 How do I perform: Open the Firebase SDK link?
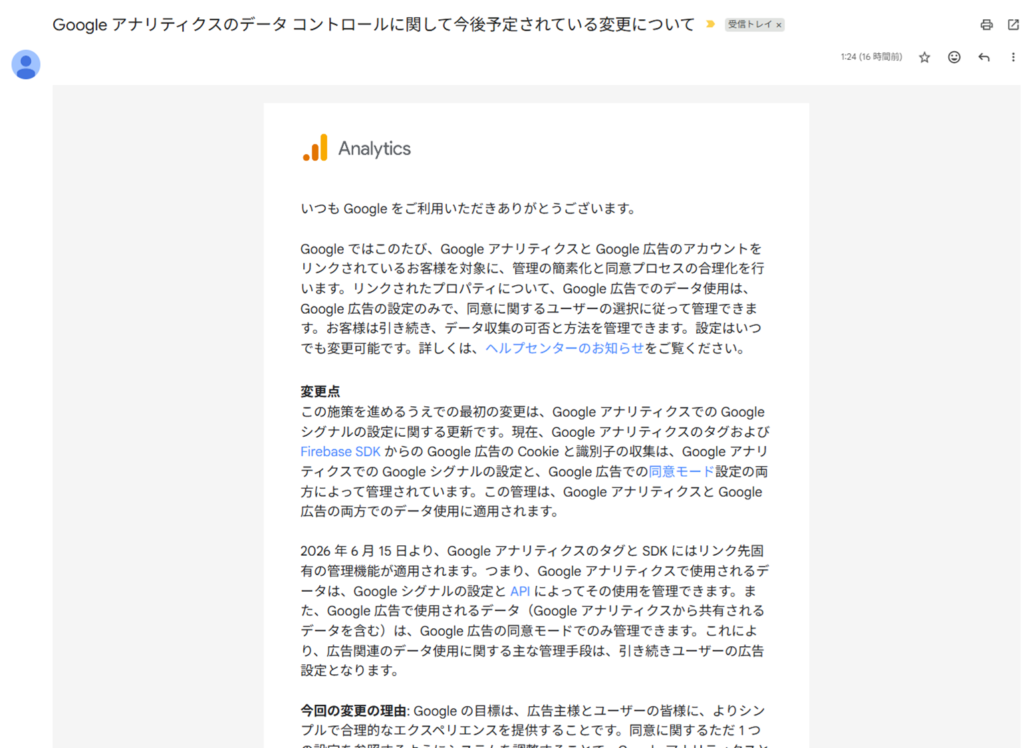[340, 452]
